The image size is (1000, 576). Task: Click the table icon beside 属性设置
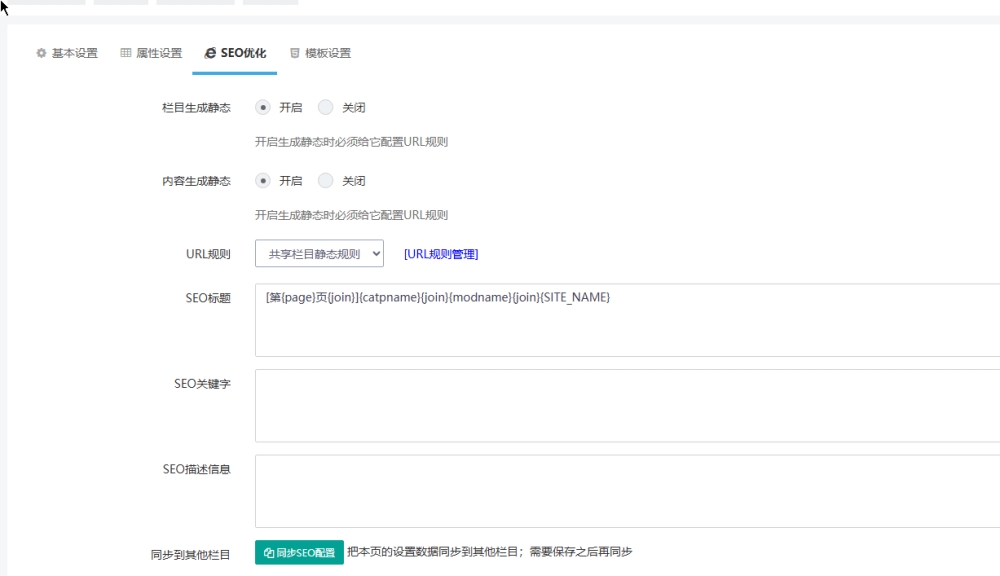[126, 53]
